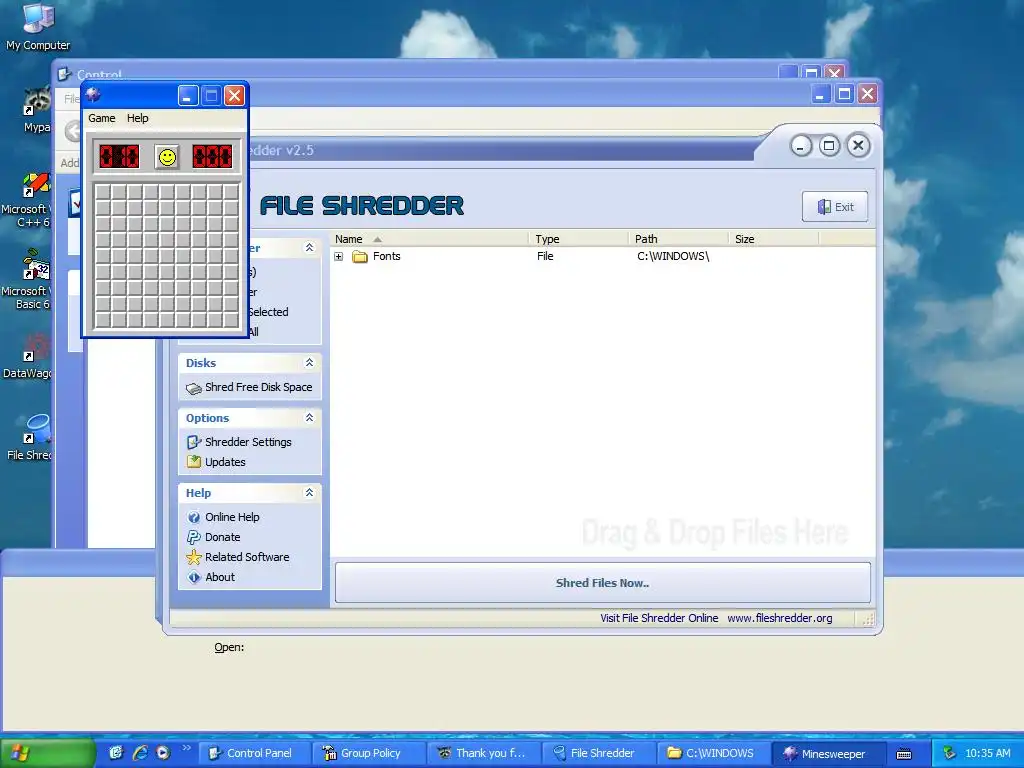Collapse the Disks panel chevron

310,362
